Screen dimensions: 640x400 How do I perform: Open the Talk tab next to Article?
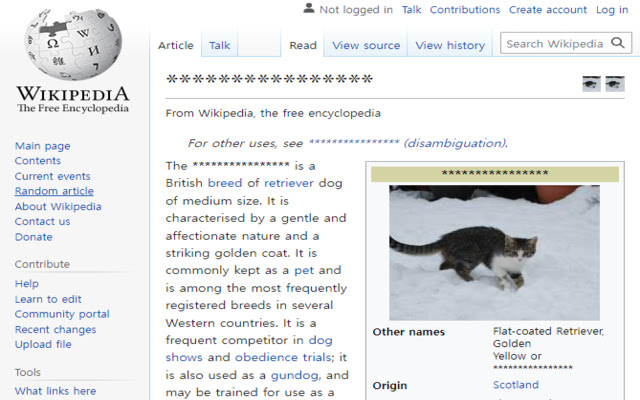click(x=220, y=45)
